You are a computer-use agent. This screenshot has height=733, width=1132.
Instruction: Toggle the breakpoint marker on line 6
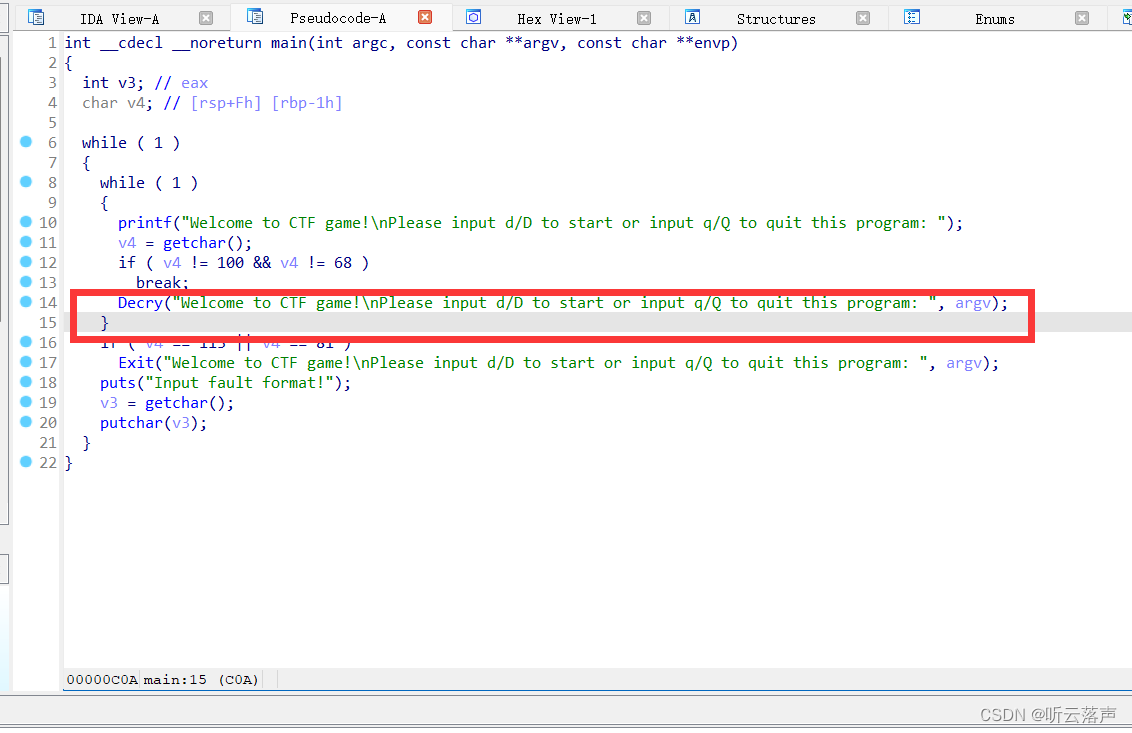coord(27,142)
